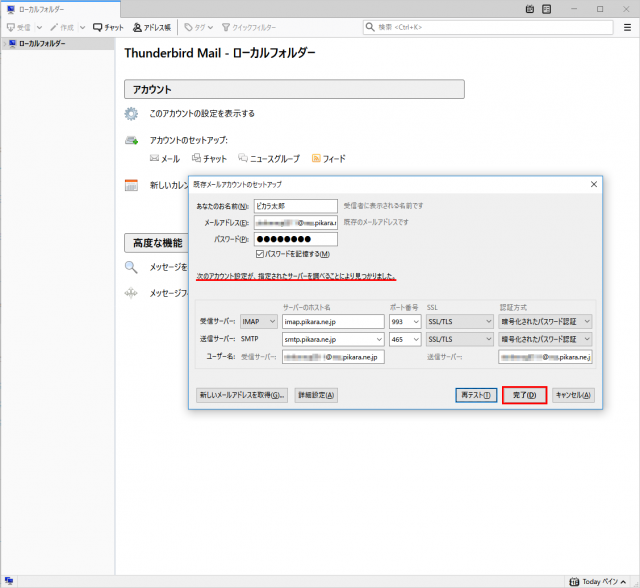Open the outgoing port 465 dropdown
This screenshot has width=640, height=588.
404,339
